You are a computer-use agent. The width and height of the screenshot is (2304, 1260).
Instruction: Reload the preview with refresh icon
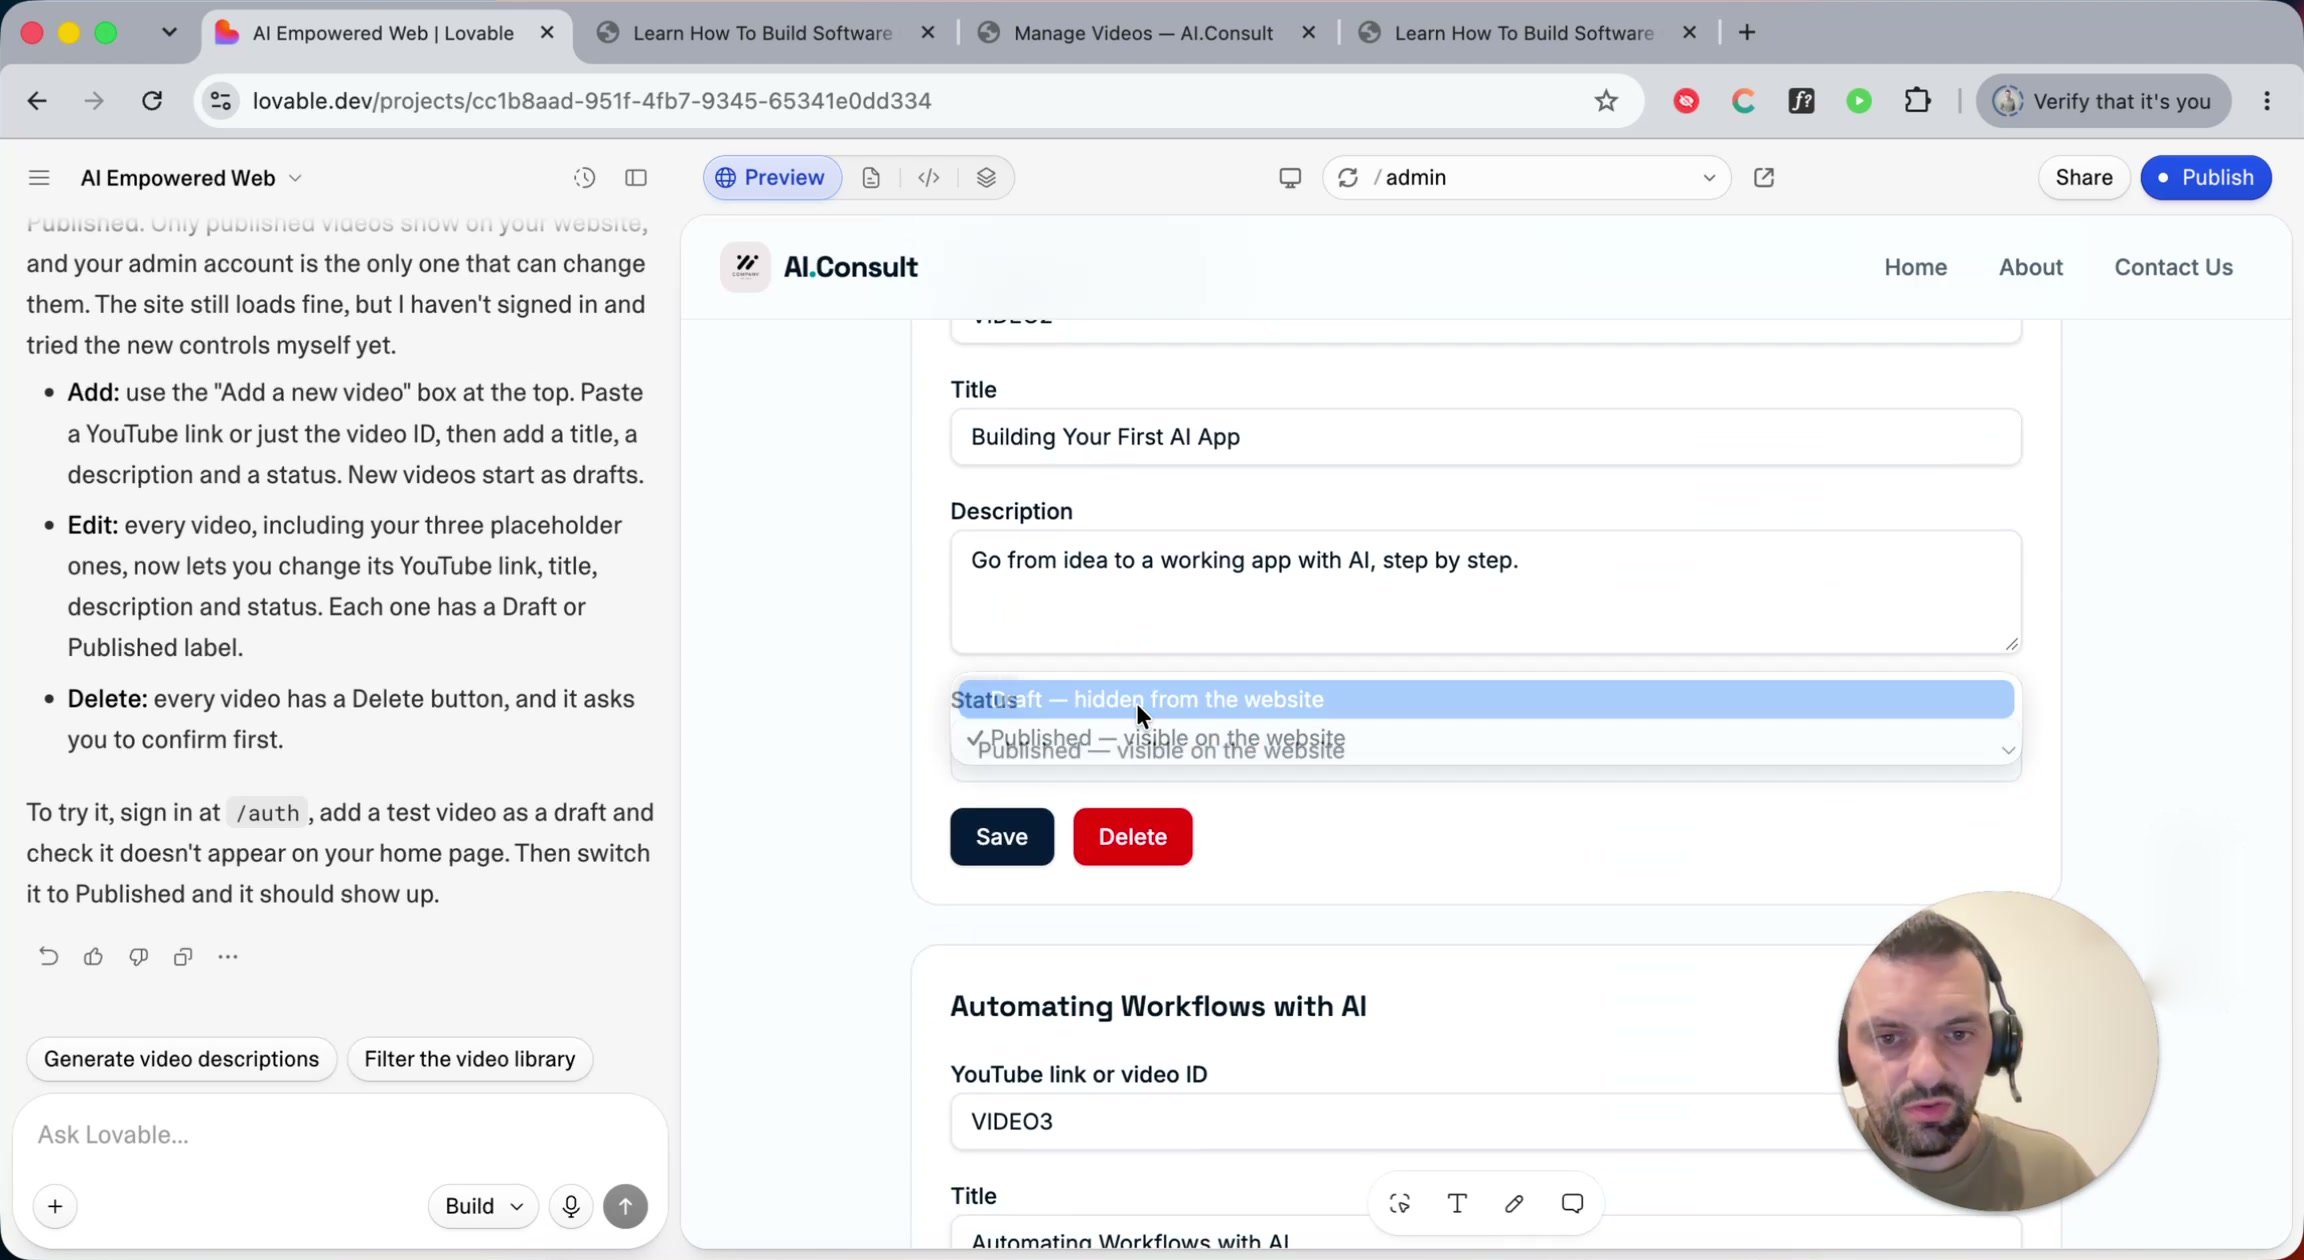click(x=1348, y=178)
